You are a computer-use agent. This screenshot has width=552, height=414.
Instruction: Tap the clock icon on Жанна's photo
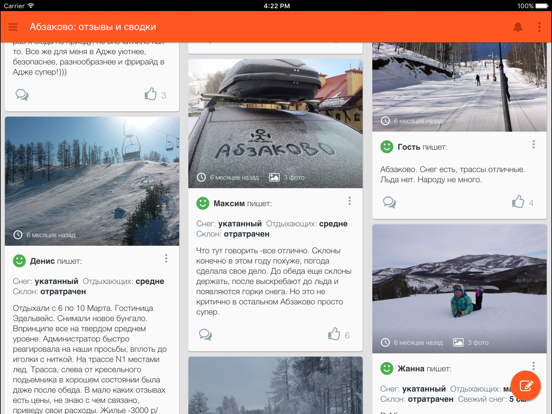click(385, 342)
